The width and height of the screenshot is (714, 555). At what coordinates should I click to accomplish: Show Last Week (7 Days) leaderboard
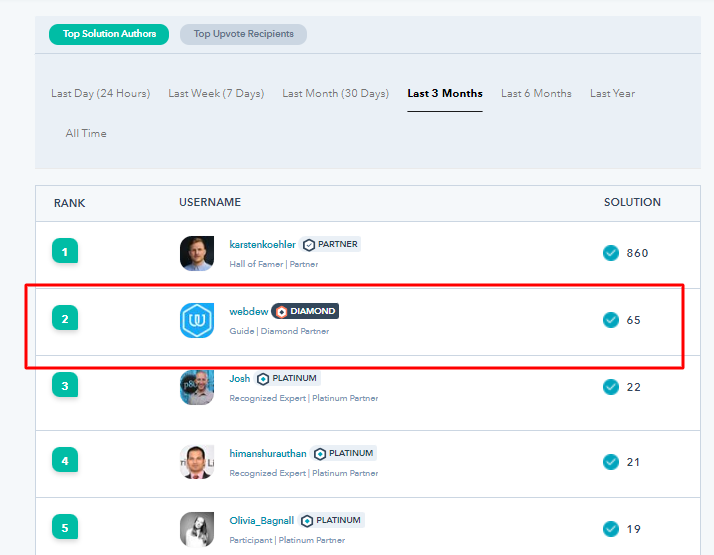(216, 93)
